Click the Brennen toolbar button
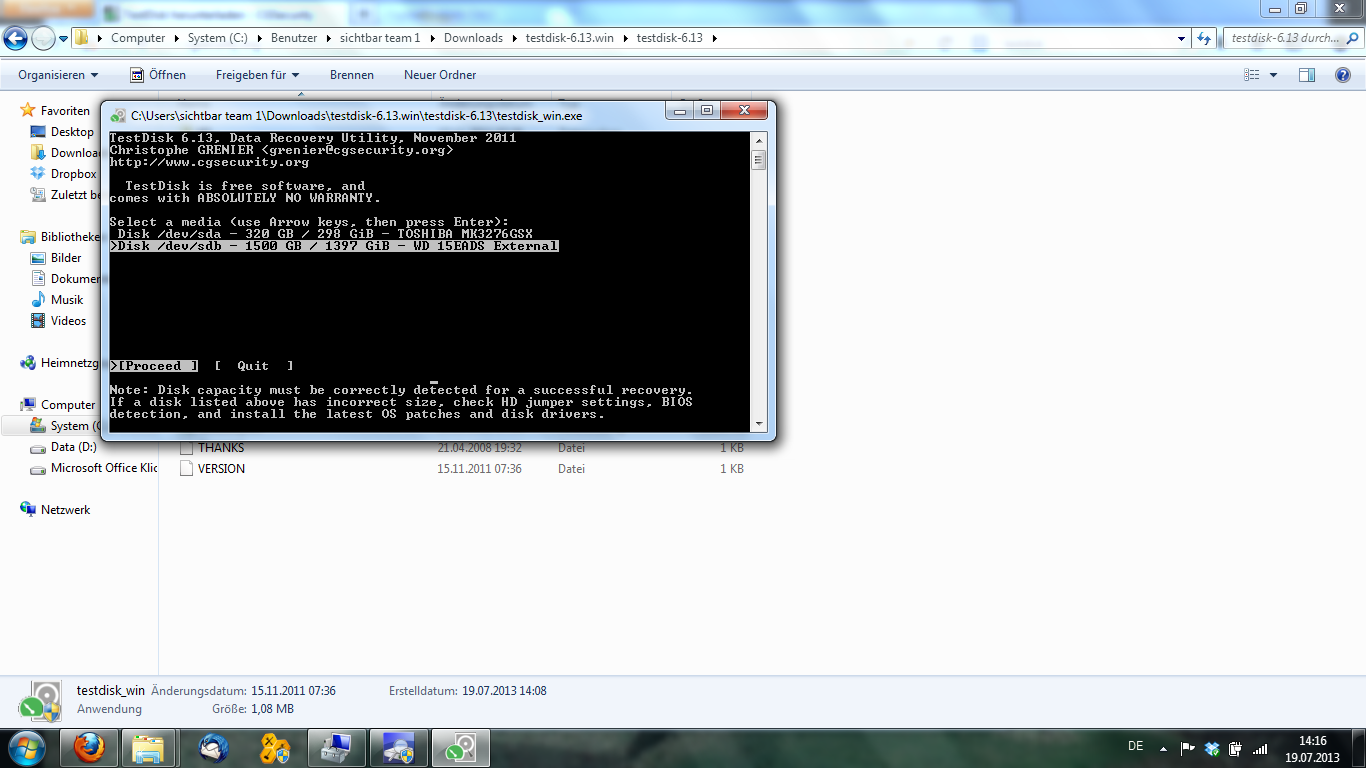Screen dimensions: 1366x768 tap(352, 75)
